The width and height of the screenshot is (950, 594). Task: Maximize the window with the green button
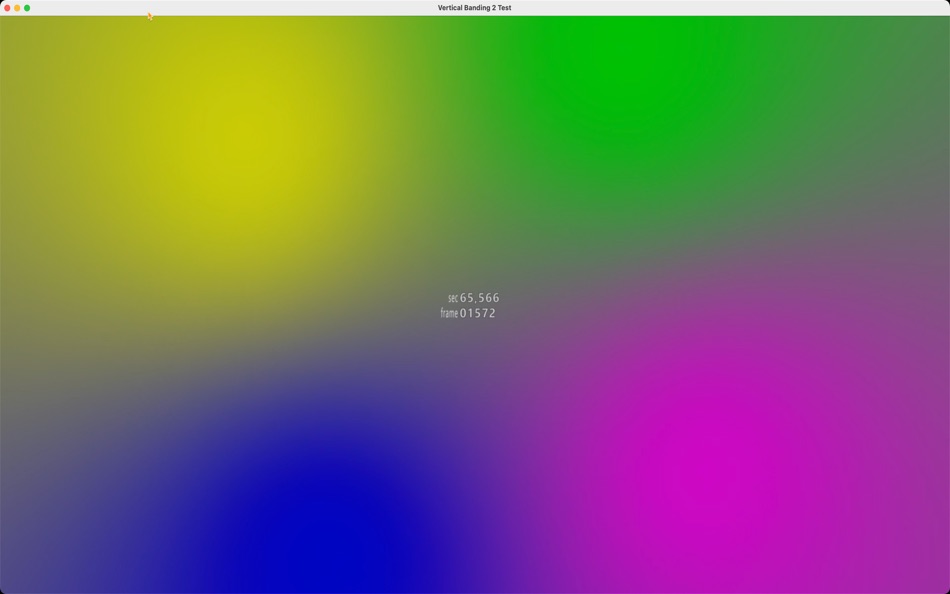pyautogui.click(x=27, y=8)
